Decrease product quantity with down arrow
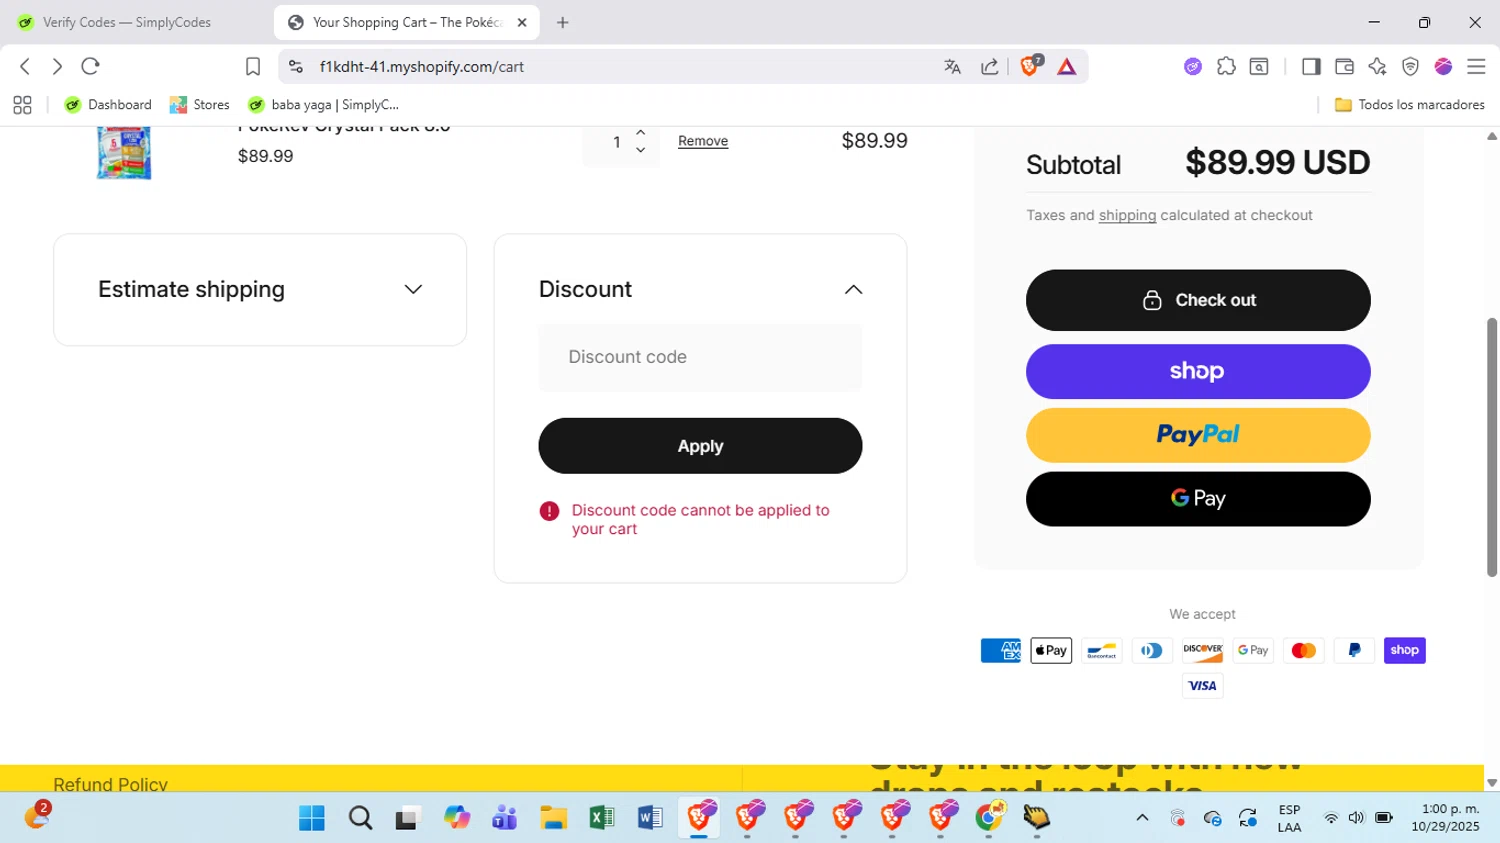This screenshot has width=1500, height=843. (641, 150)
